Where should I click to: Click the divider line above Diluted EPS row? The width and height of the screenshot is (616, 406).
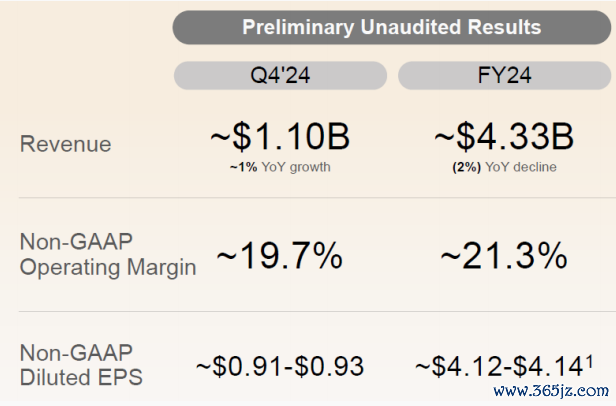[x=317, y=311]
